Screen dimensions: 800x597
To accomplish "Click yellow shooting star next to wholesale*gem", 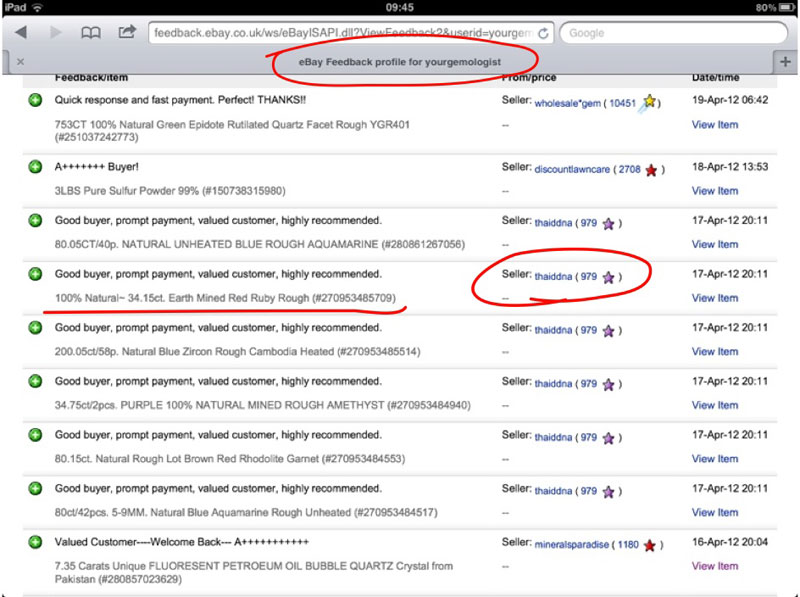I will 647,103.
